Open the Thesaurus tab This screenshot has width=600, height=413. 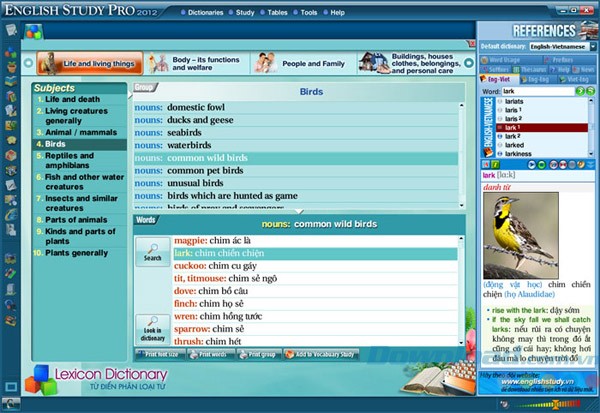pyautogui.click(x=531, y=69)
